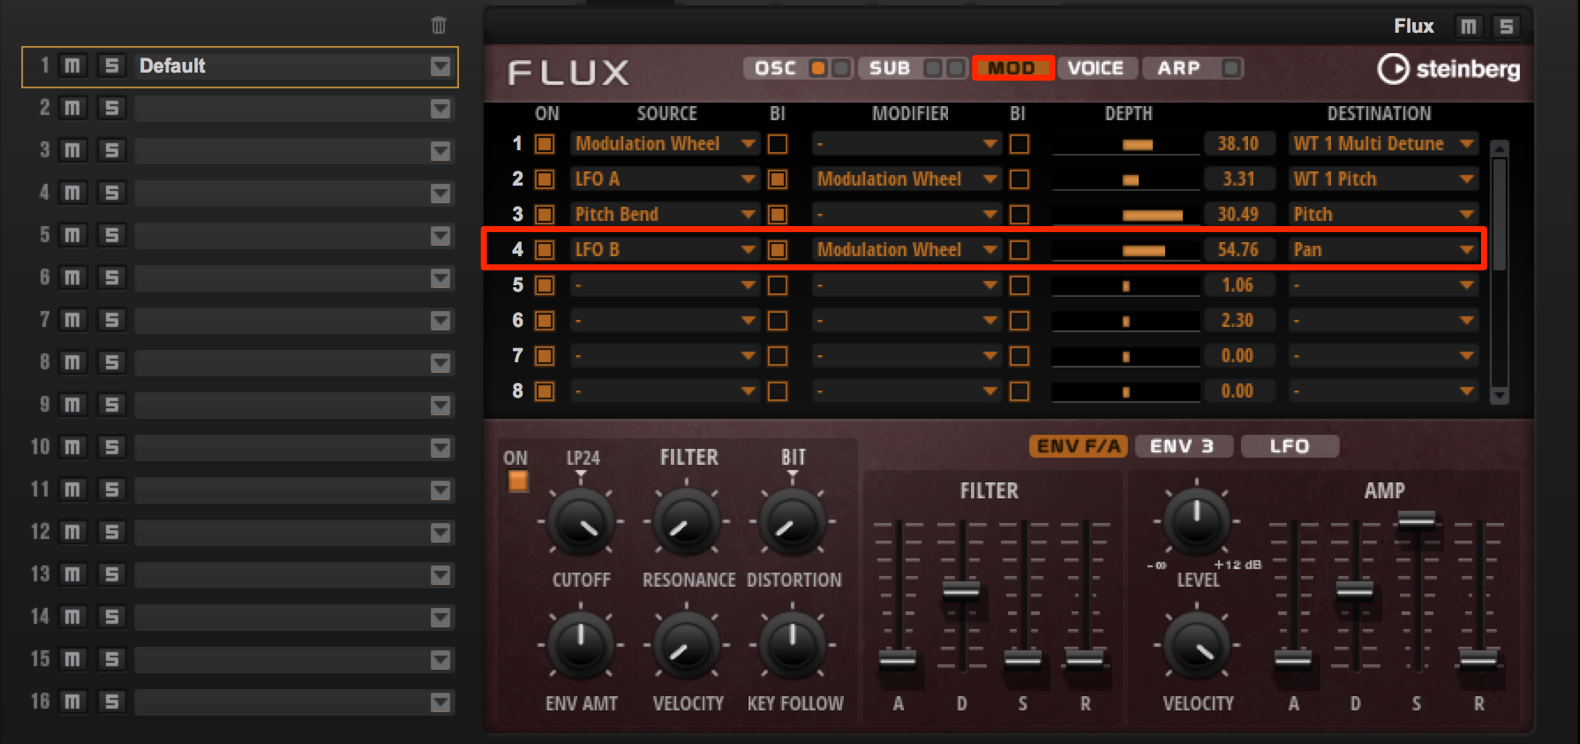This screenshot has height=744, width=1580.
Task: Solo the Flux instrument in top header
Action: coord(1506,27)
